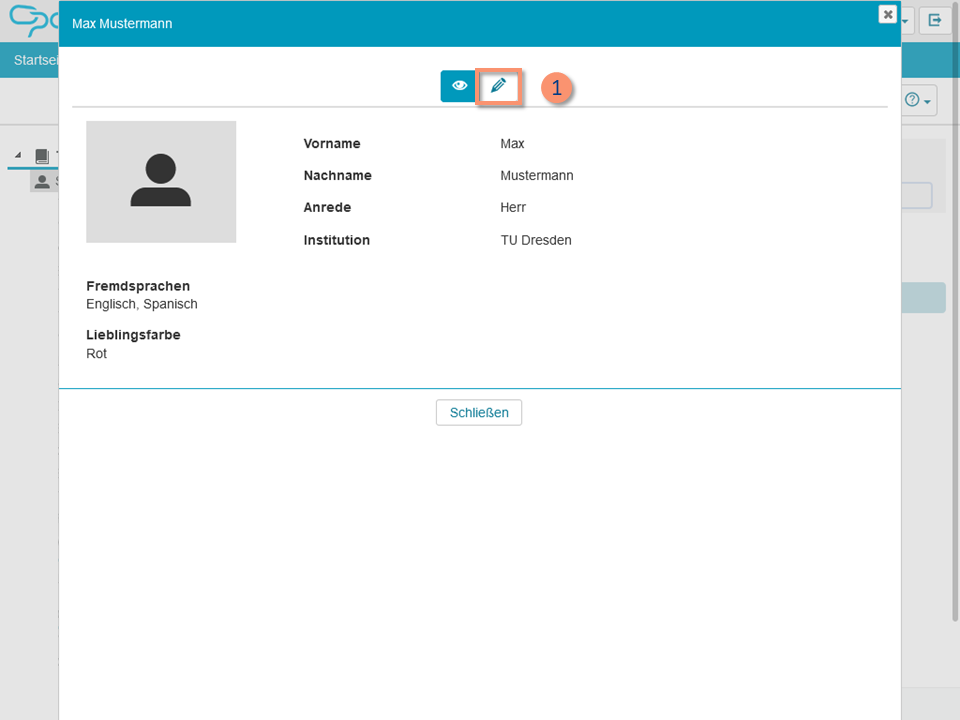
Task: Click the dropdown arrow left of logout
Action: [906, 20]
